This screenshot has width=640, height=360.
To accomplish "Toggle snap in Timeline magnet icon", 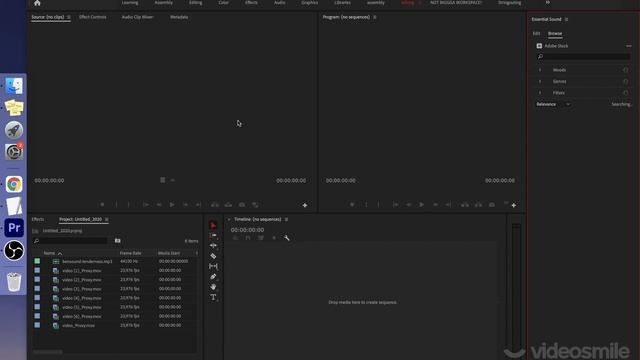I will point(248,238).
